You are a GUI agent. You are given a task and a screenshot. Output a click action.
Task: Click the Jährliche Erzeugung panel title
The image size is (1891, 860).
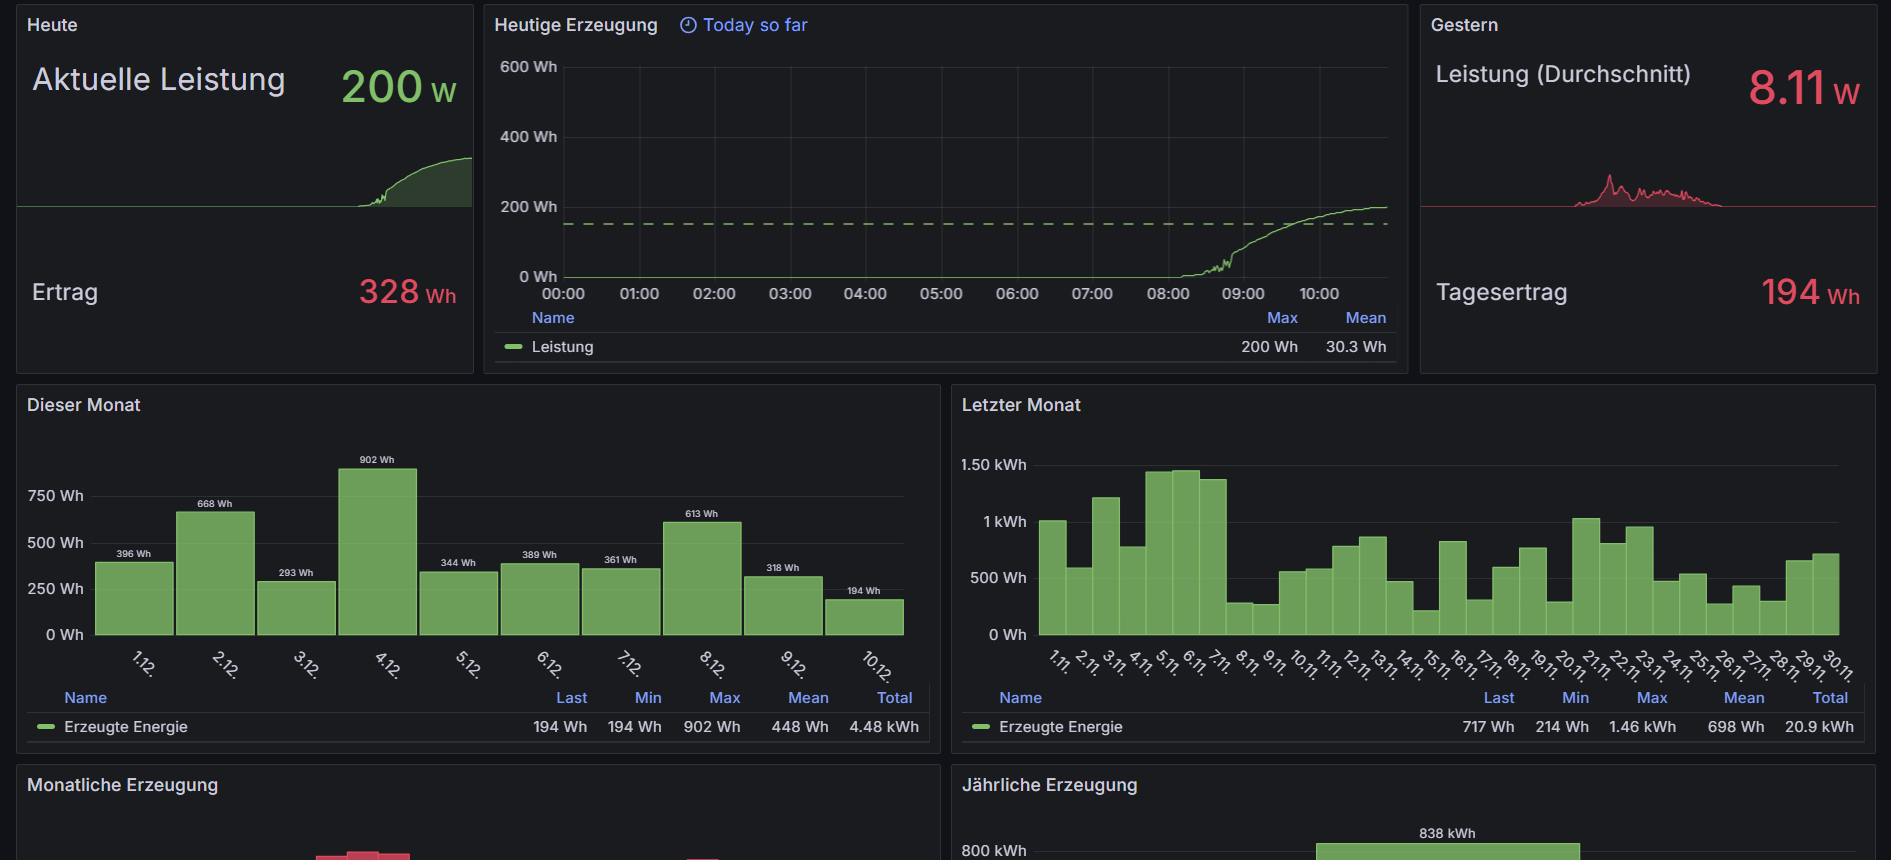click(x=1049, y=785)
